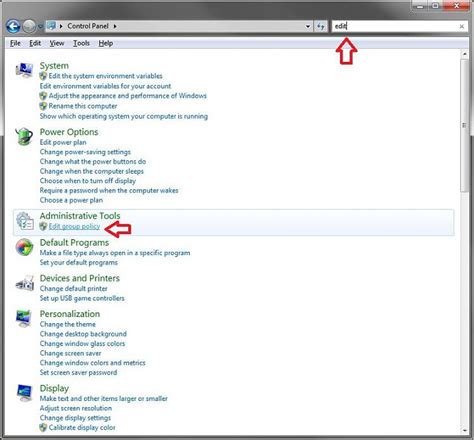Click Change the theme
474x440 pixels.
pyautogui.click(x=68, y=324)
